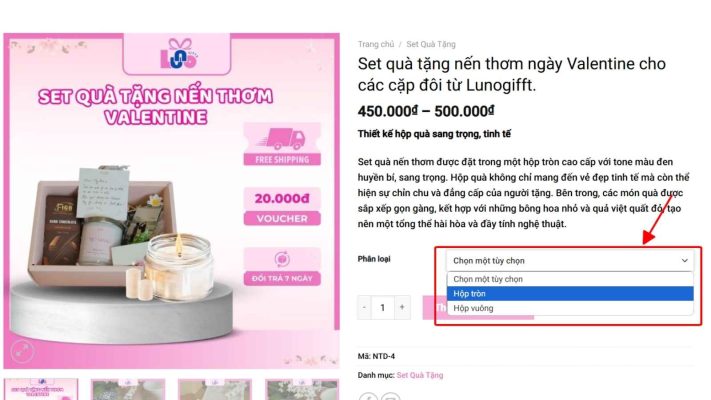Screen dimensions: 711x400
Task: Click the dropdown chevron arrow
Action: (685, 261)
